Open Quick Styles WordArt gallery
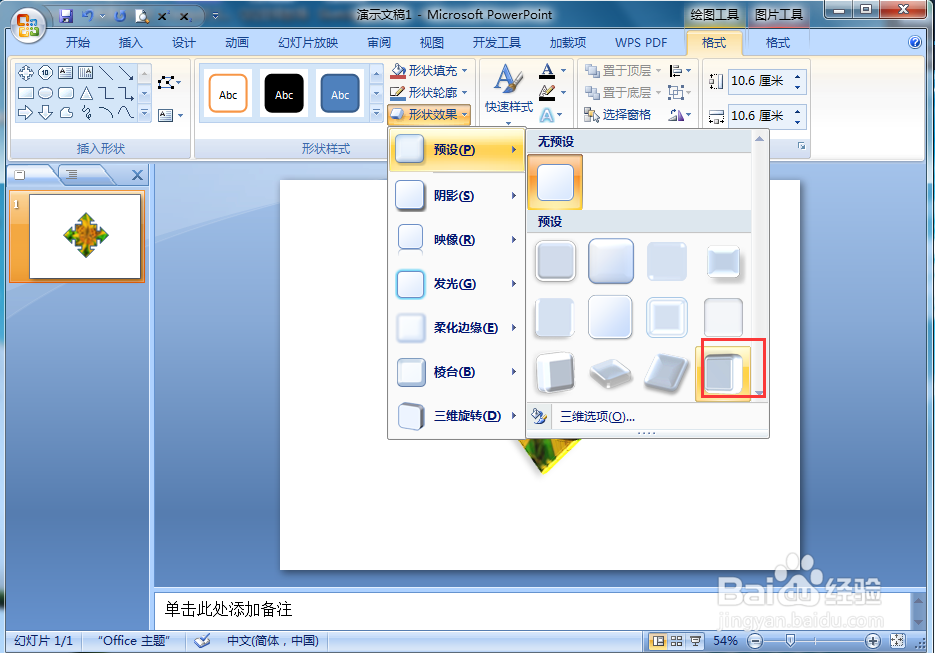935x653 pixels. coord(508,94)
